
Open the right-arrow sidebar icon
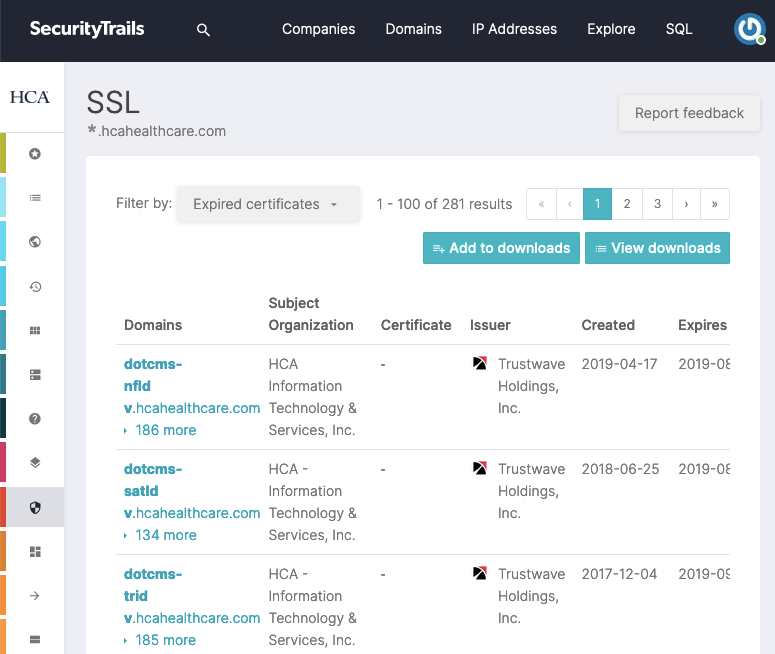point(35,596)
